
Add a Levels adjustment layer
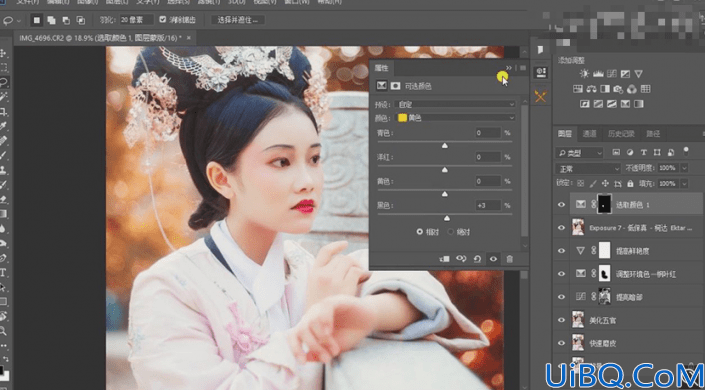598,74
